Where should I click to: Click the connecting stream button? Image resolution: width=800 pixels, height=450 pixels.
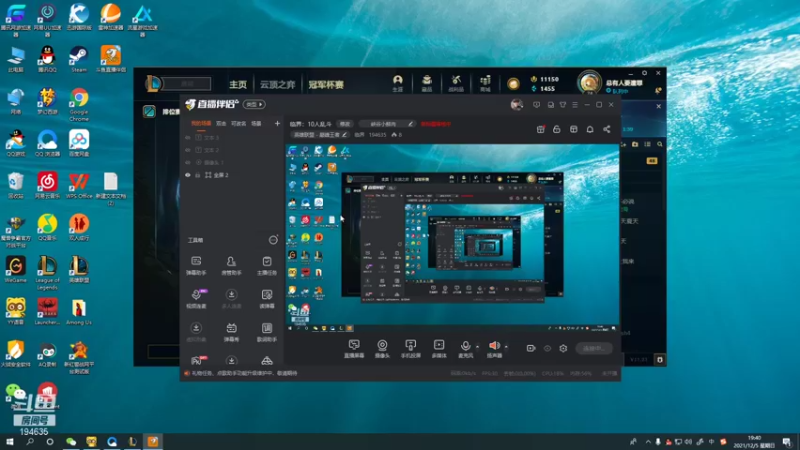pos(594,348)
